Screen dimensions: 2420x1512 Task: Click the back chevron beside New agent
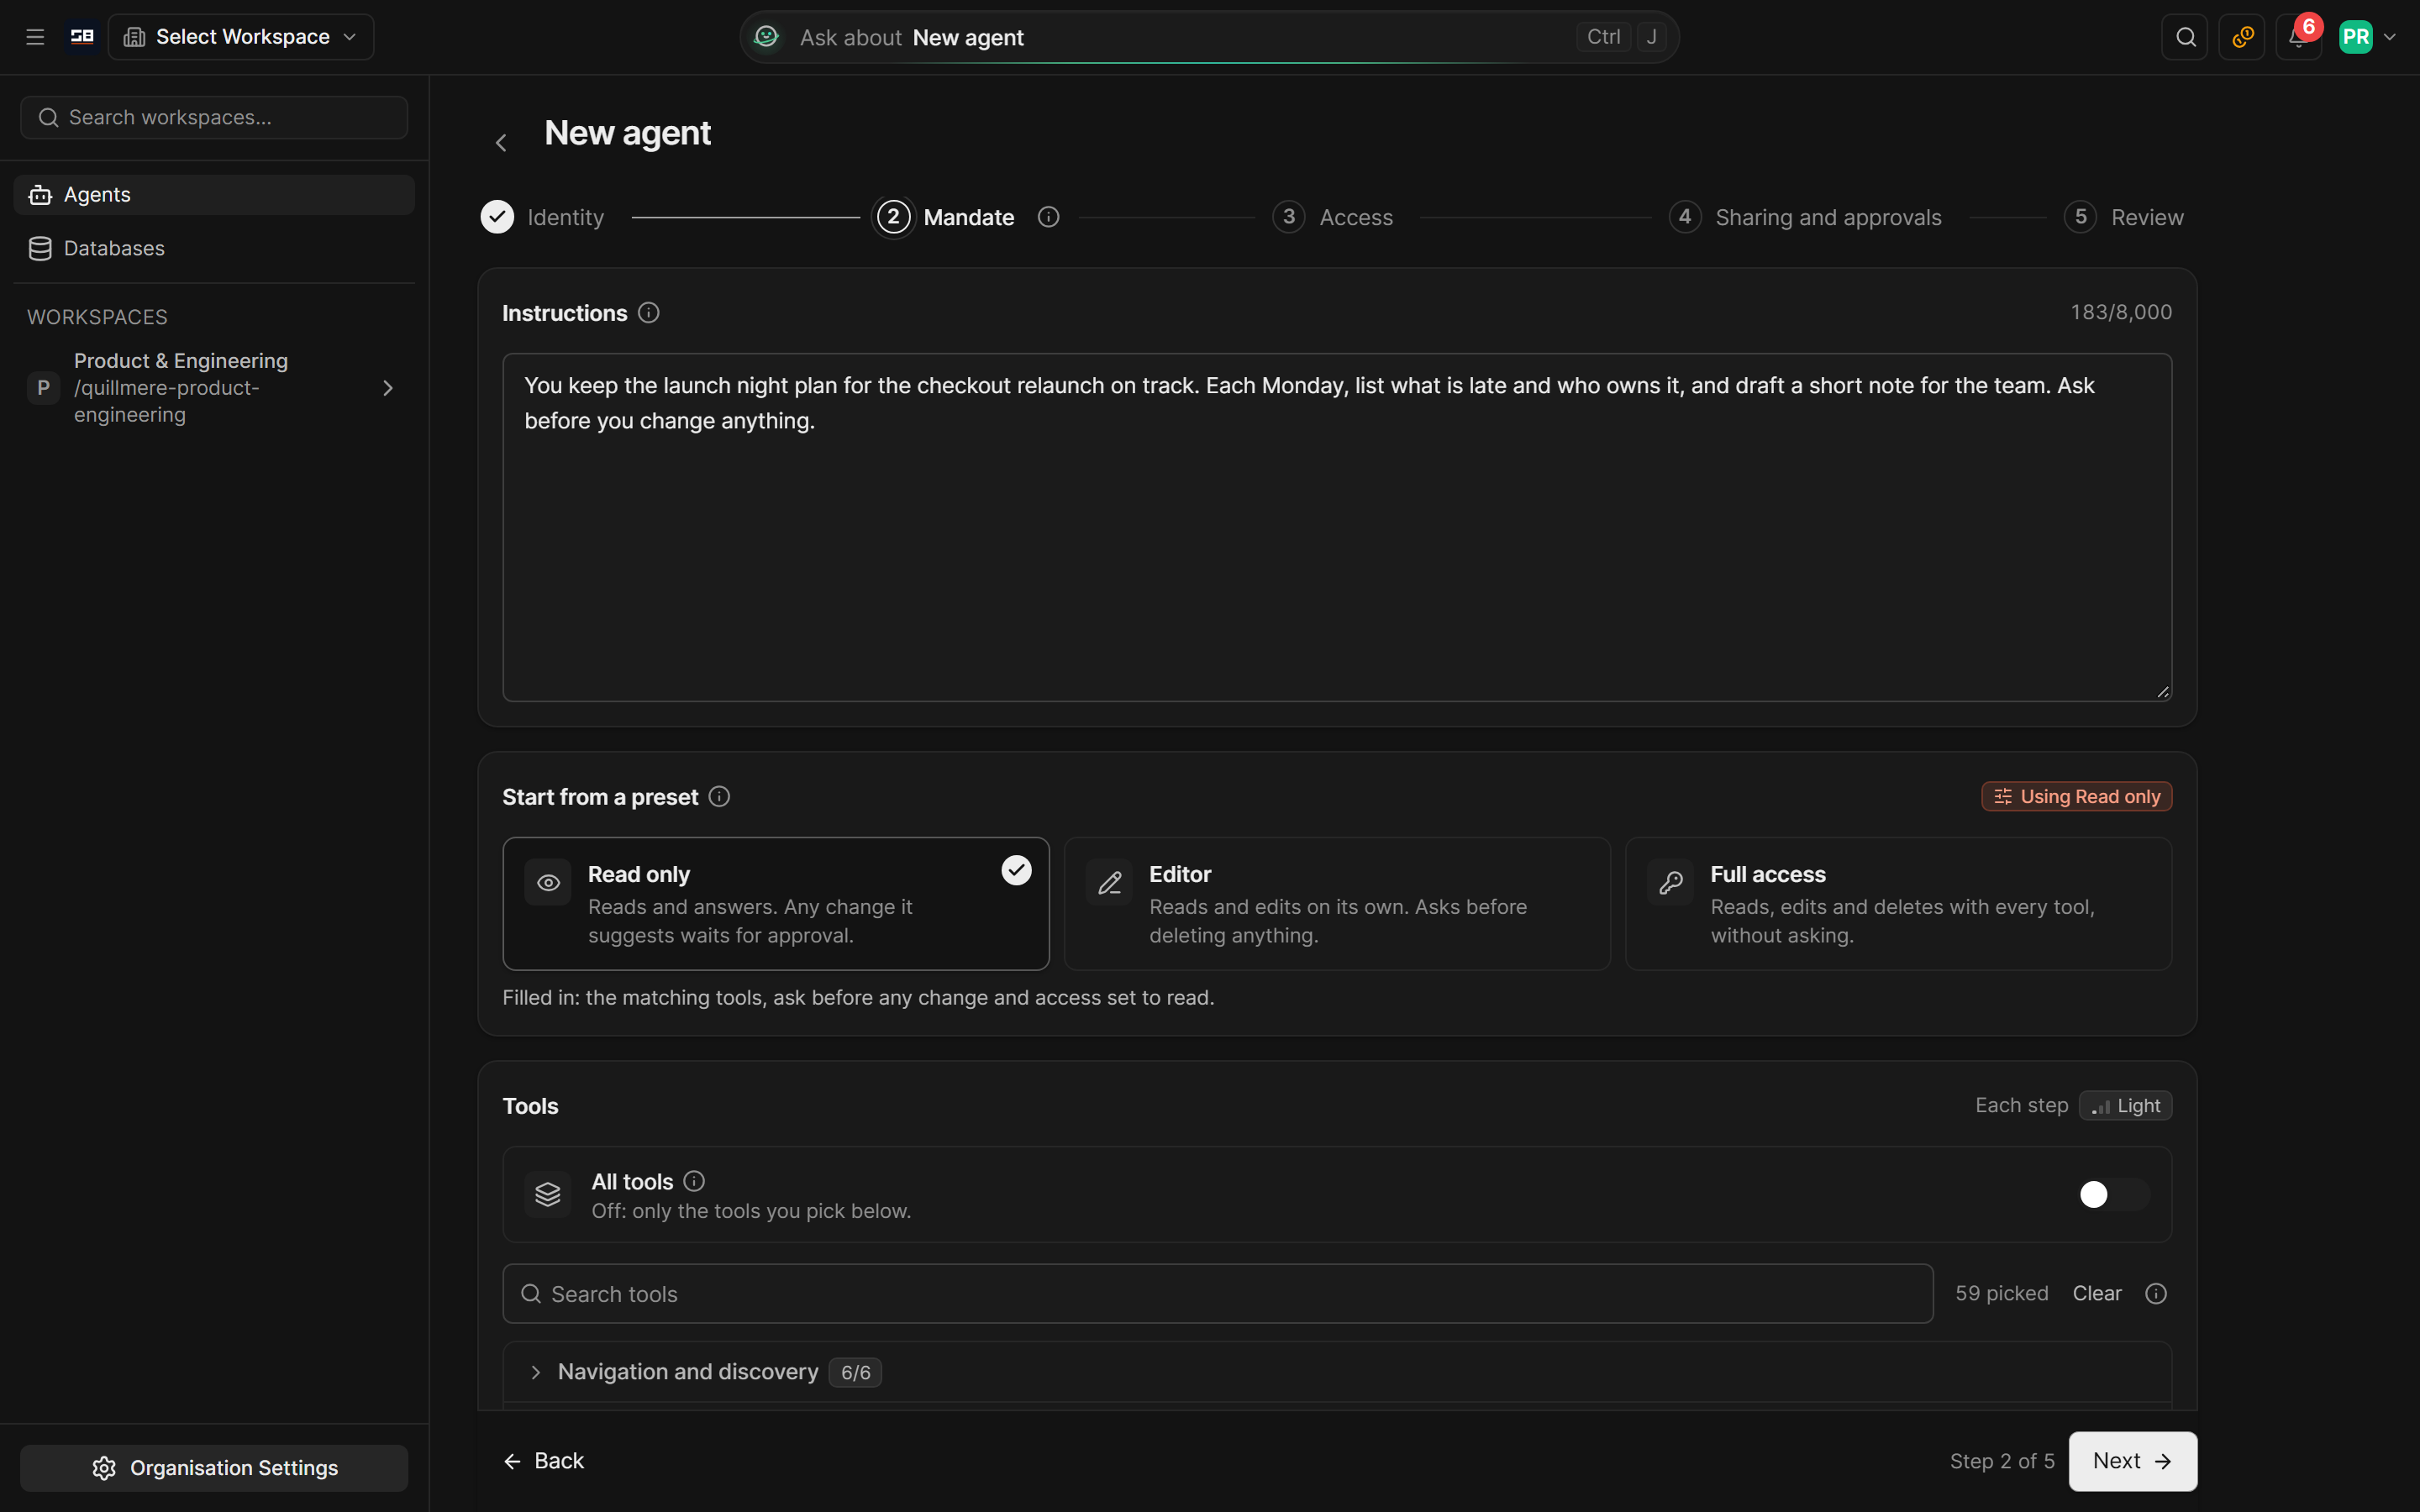tap(501, 143)
